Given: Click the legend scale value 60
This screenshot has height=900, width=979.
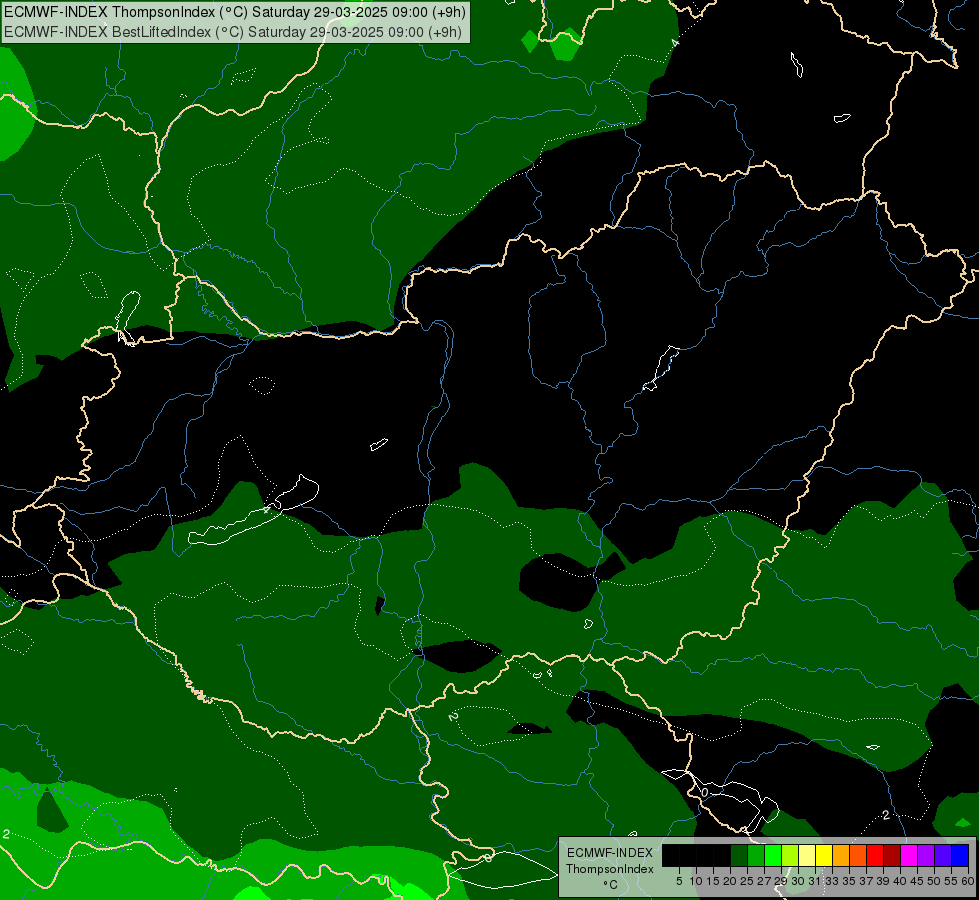Looking at the screenshot, I should click(968, 881).
